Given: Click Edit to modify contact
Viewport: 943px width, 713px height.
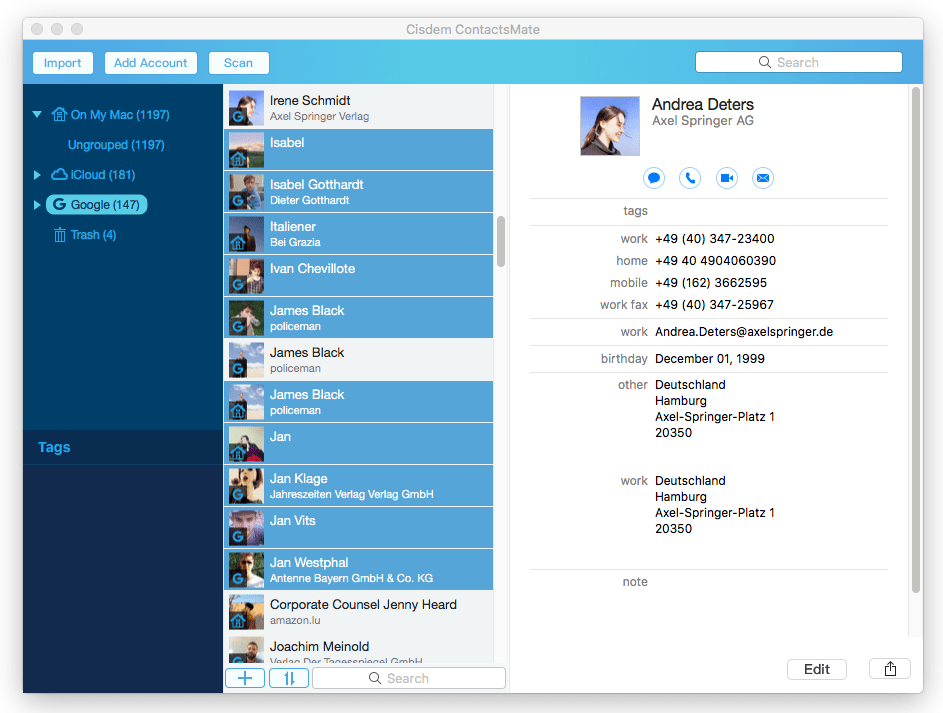Looking at the screenshot, I should [817, 669].
